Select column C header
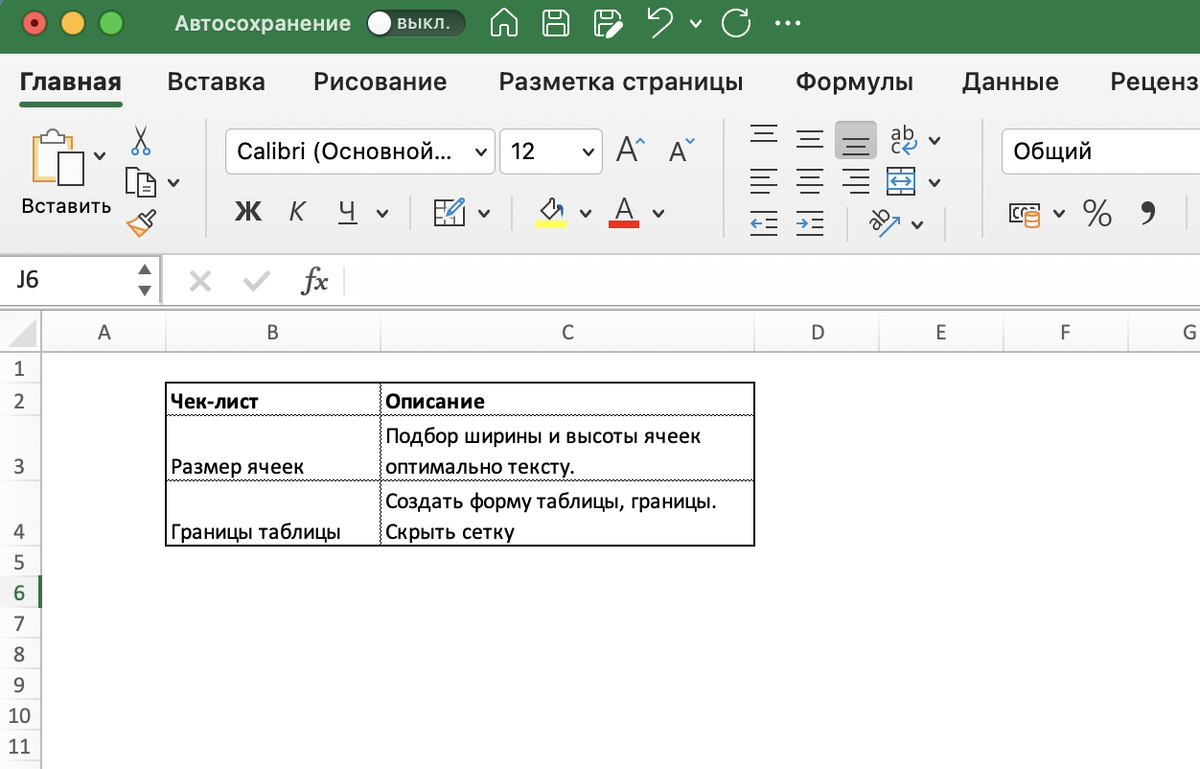This screenshot has width=1200, height=769. click(x=567, y=333)
